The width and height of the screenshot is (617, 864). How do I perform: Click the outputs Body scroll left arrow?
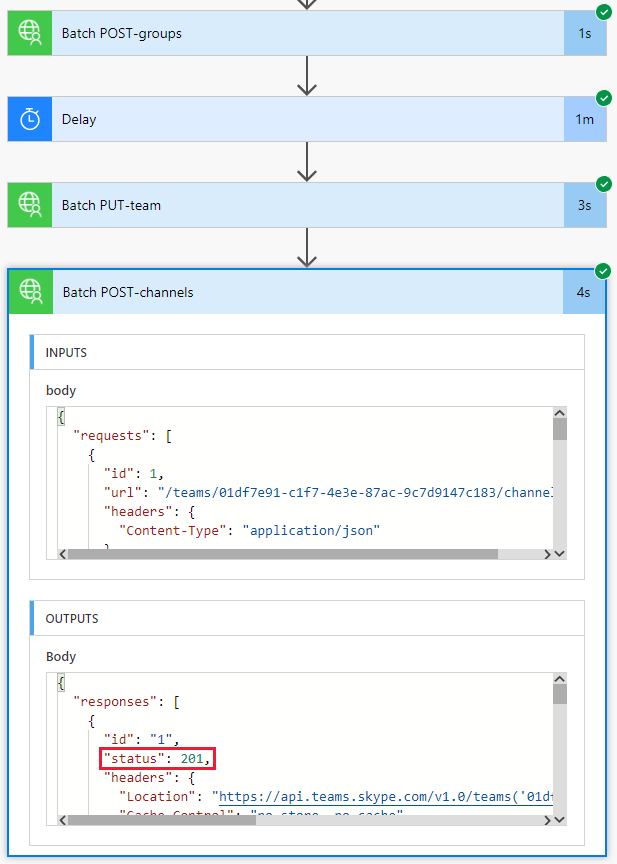(x=62, y=820)
